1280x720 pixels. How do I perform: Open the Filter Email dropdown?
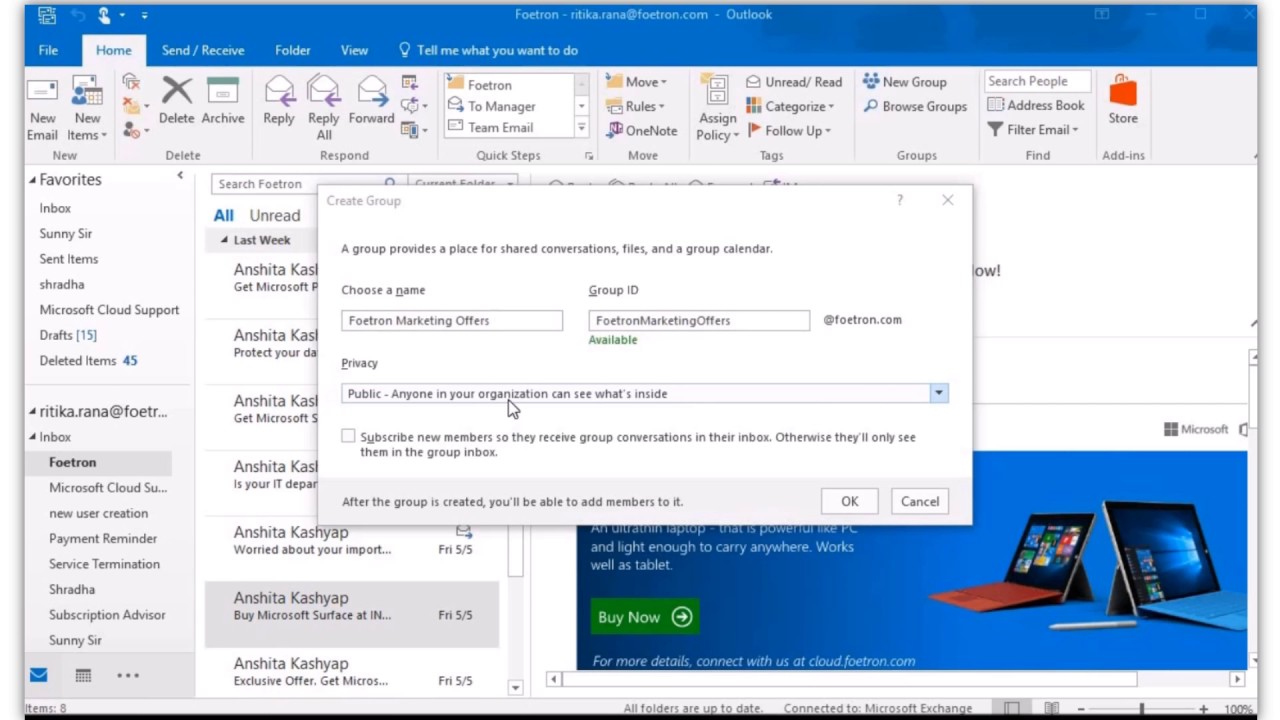point(1033,129)
